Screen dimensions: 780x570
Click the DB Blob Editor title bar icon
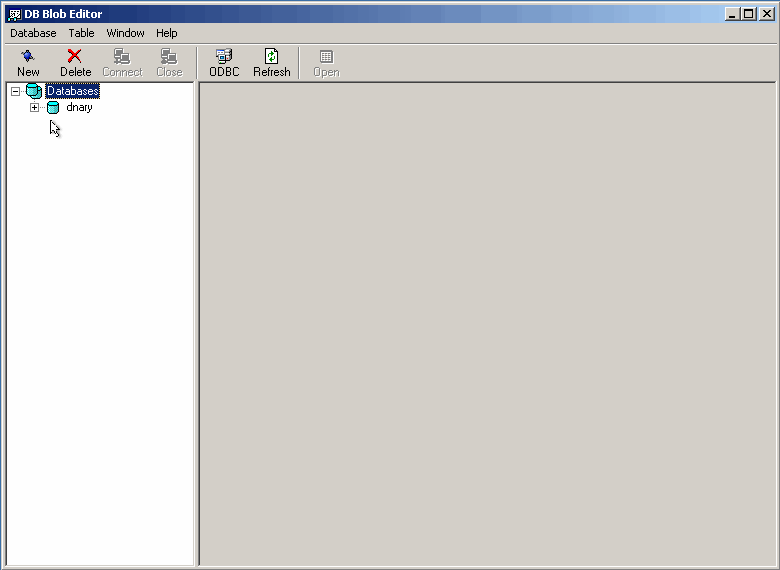coord(15,14)
